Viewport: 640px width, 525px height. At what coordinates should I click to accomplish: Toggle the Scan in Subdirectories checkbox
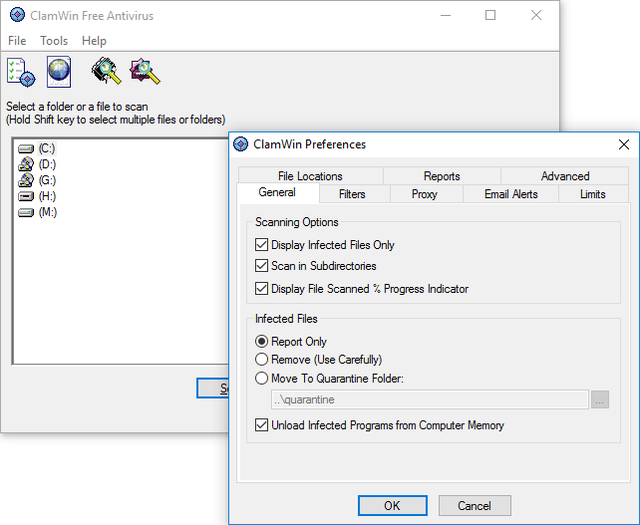(262, 267)
